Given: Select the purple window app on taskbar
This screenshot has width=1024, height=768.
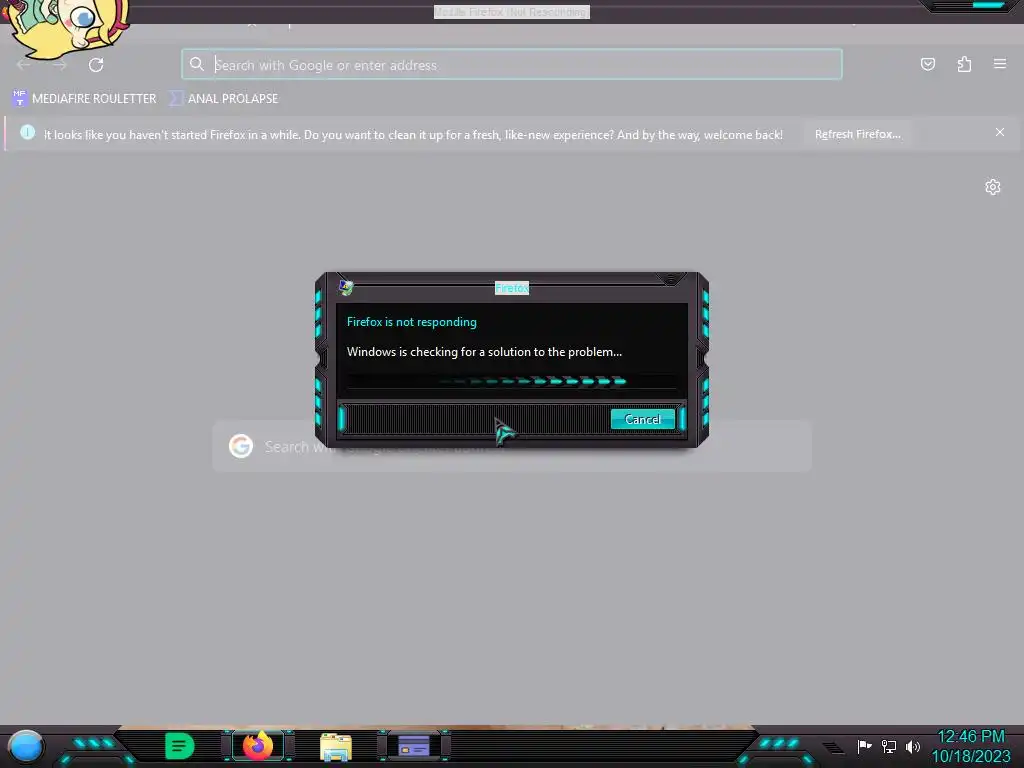Looking at the screenshot, I should click(414, 746).
